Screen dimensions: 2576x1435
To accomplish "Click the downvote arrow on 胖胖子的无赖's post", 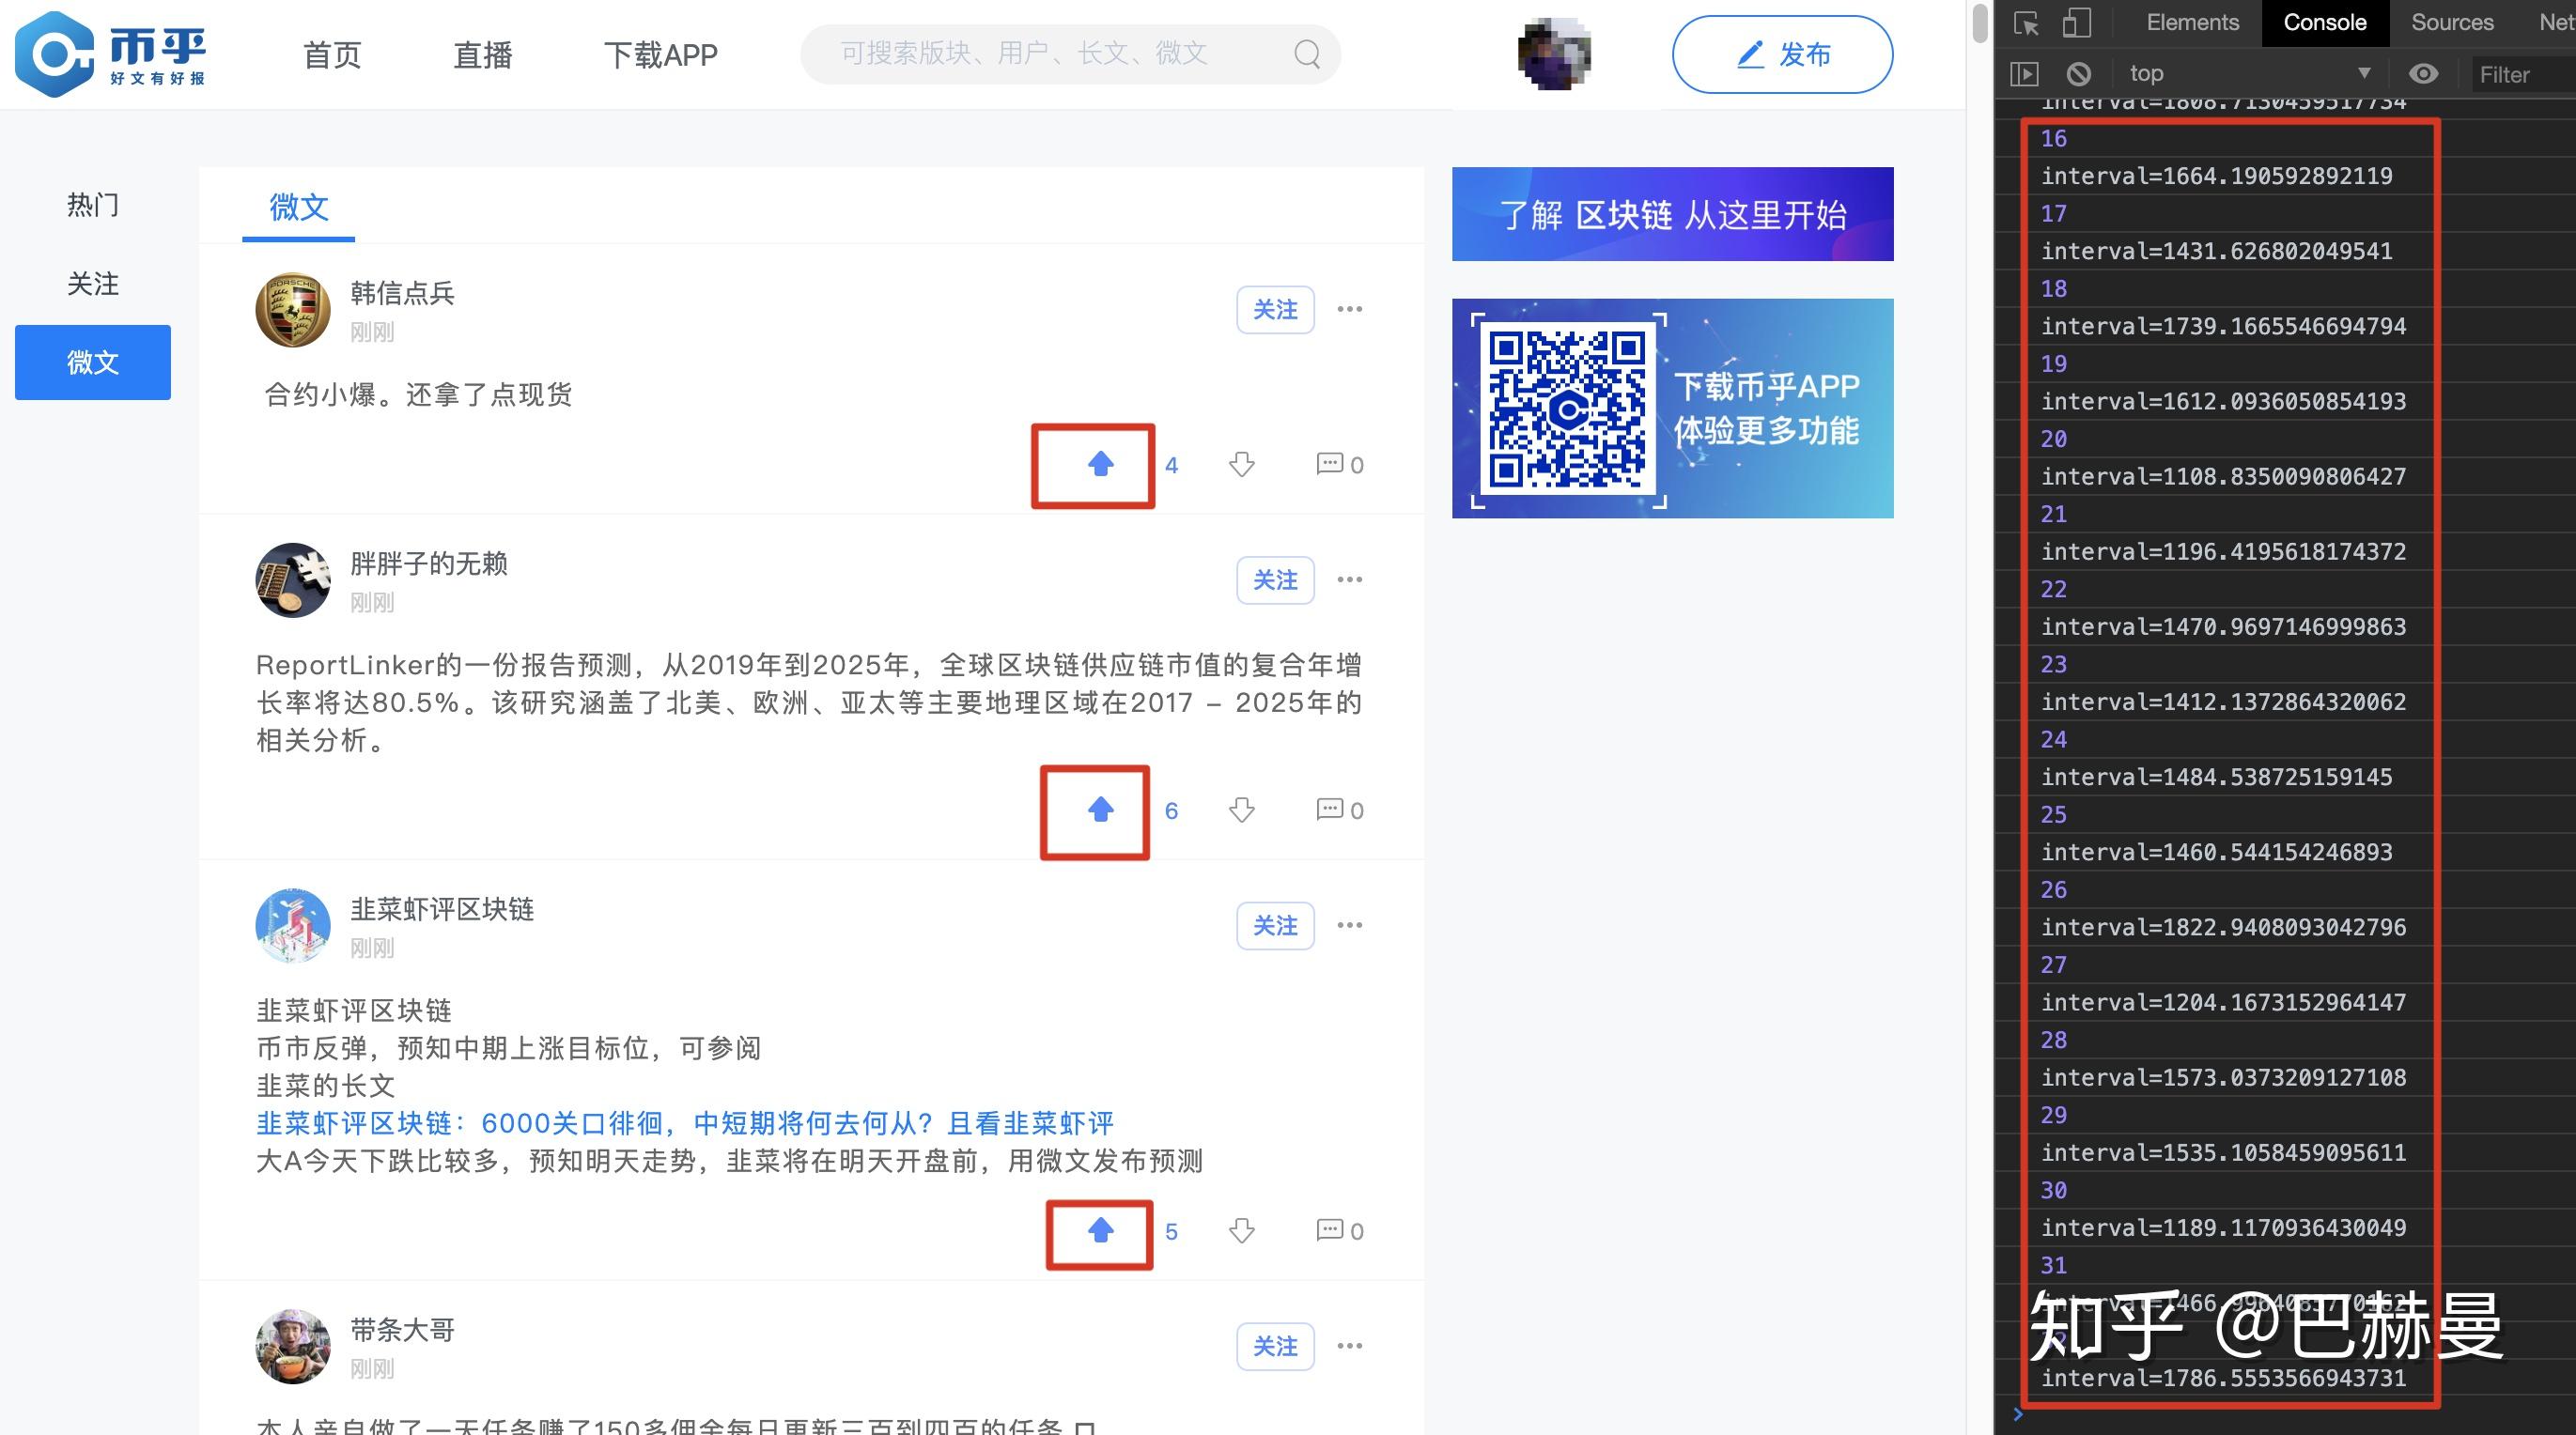I will click(x=1241, y=809).
